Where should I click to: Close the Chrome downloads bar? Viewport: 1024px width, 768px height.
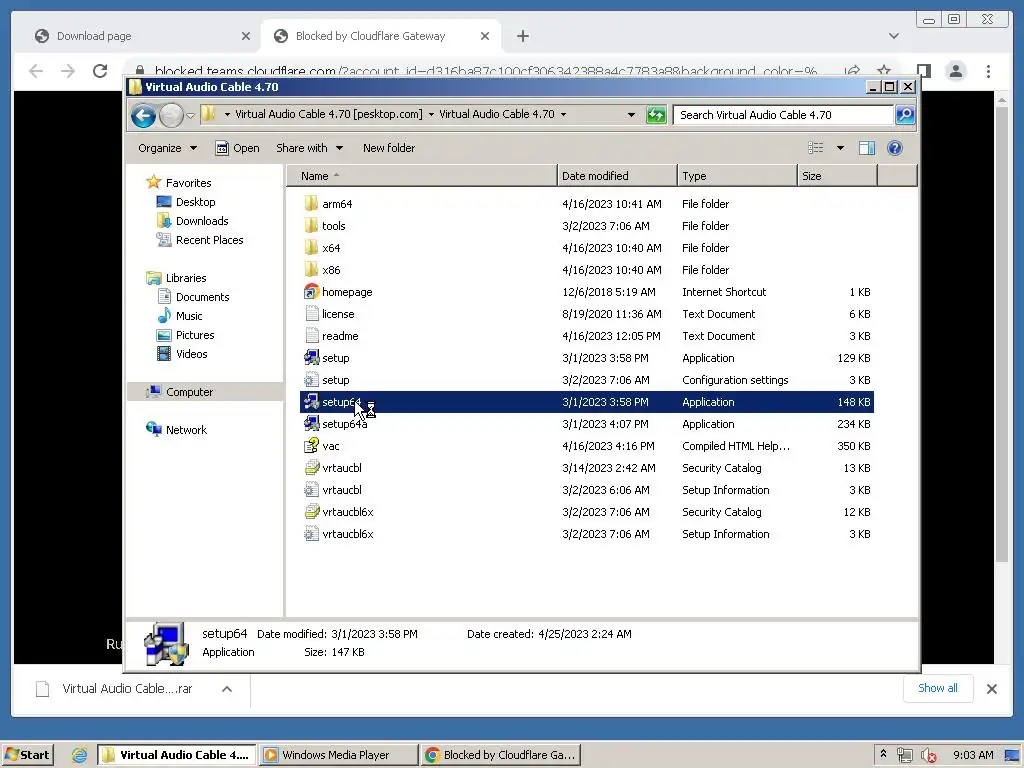[x=991, y=689]
